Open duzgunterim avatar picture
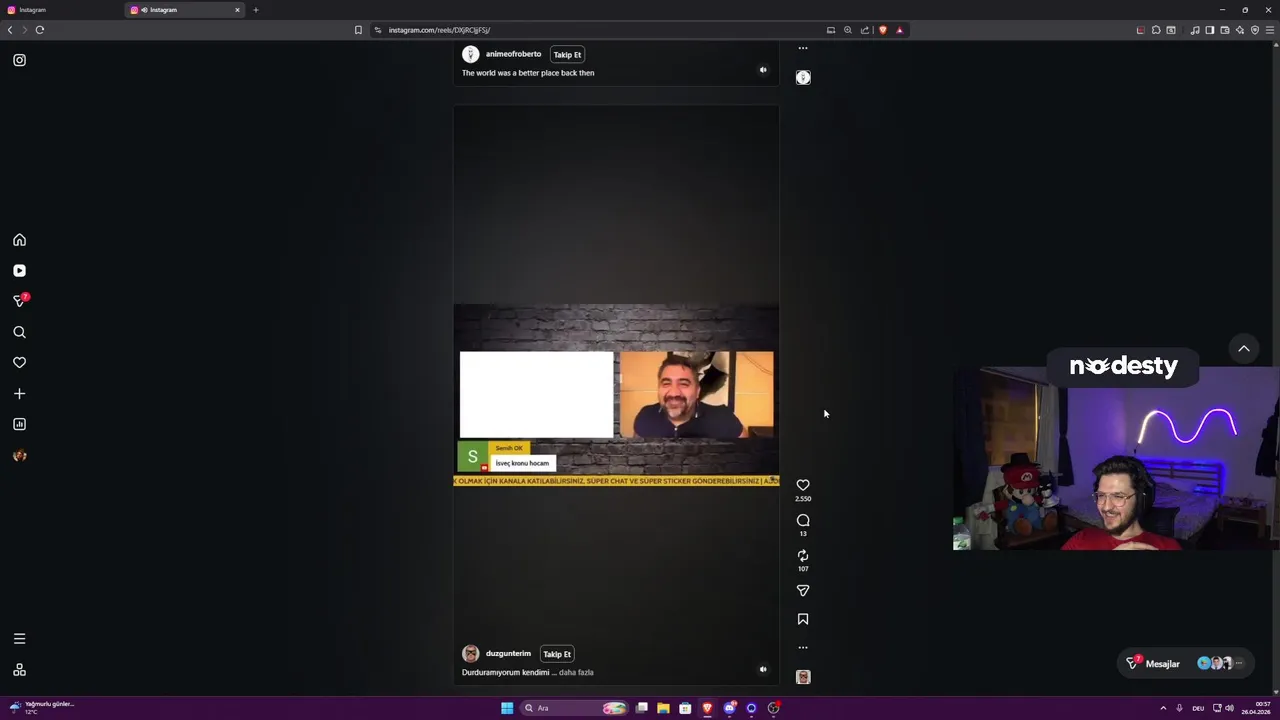 [x=470, y=654]
